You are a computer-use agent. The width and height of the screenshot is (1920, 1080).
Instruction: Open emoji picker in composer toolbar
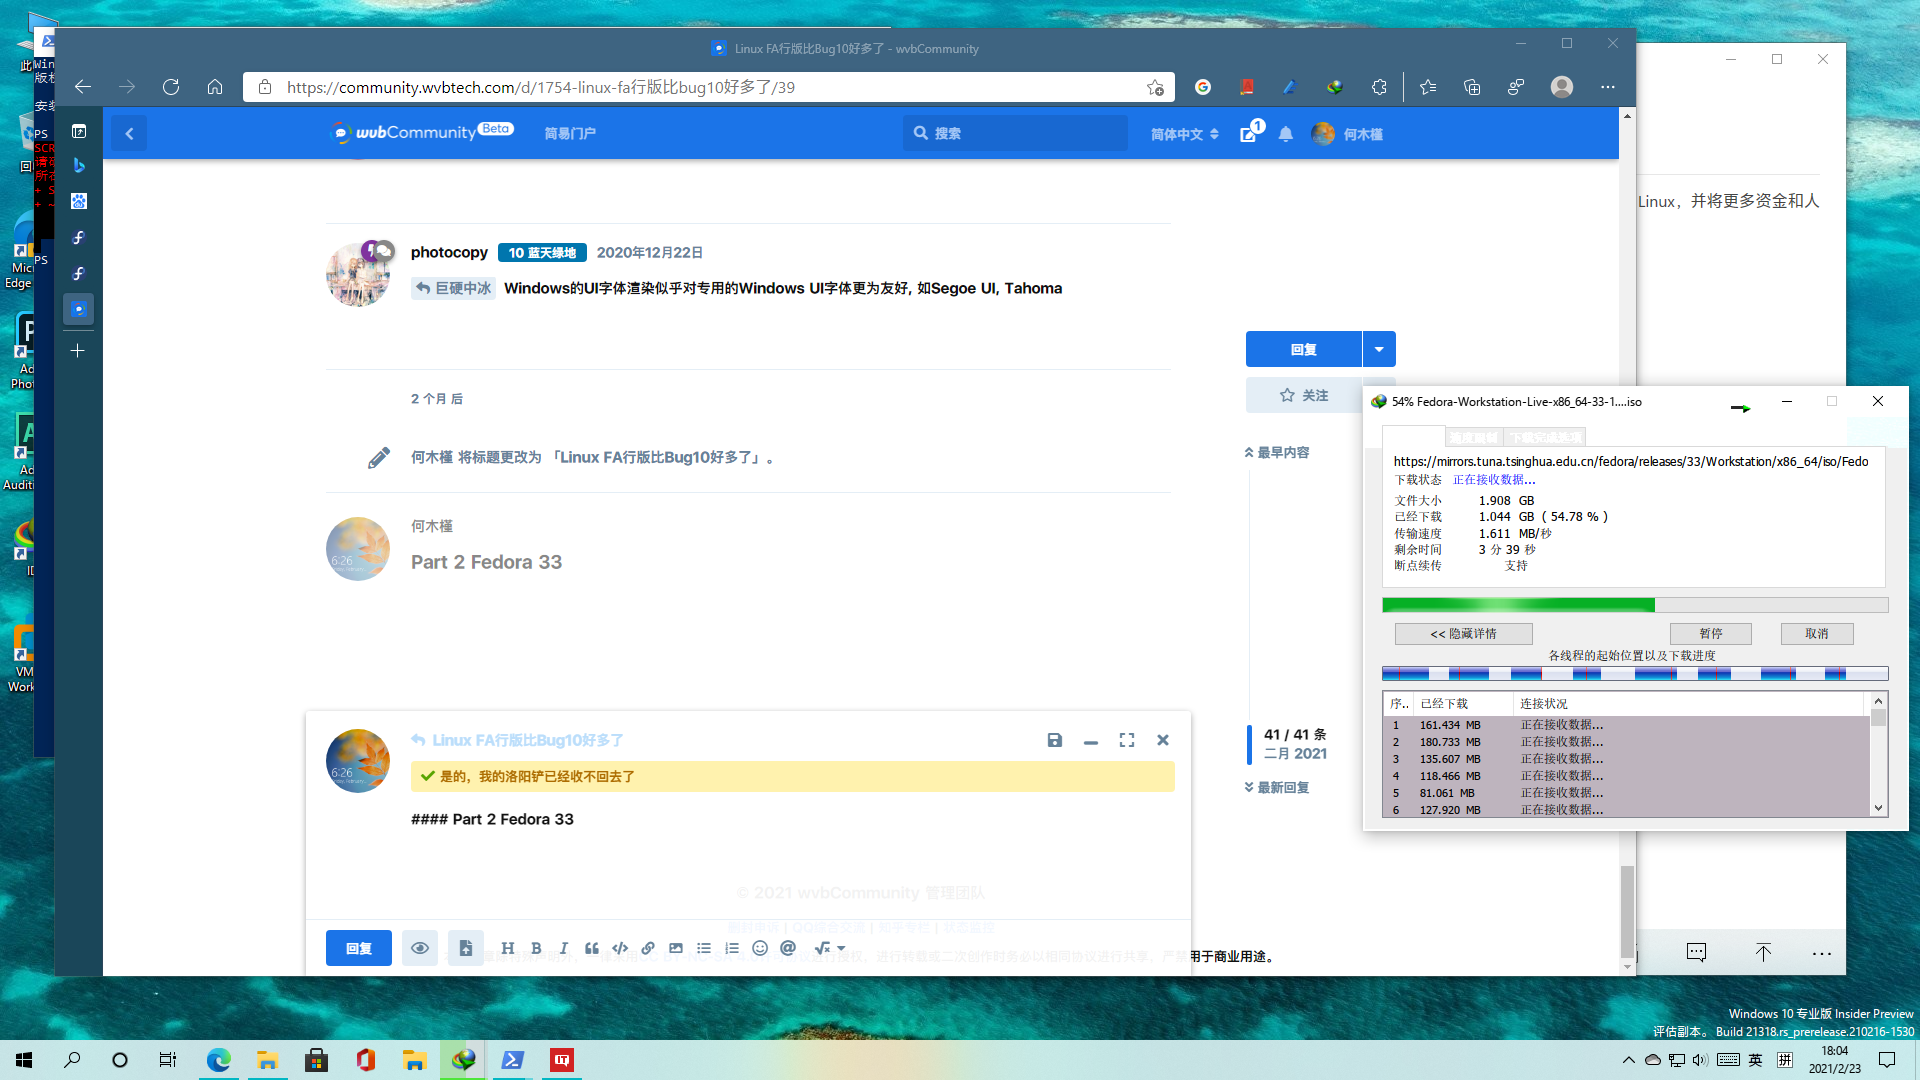tap(760, 948)
